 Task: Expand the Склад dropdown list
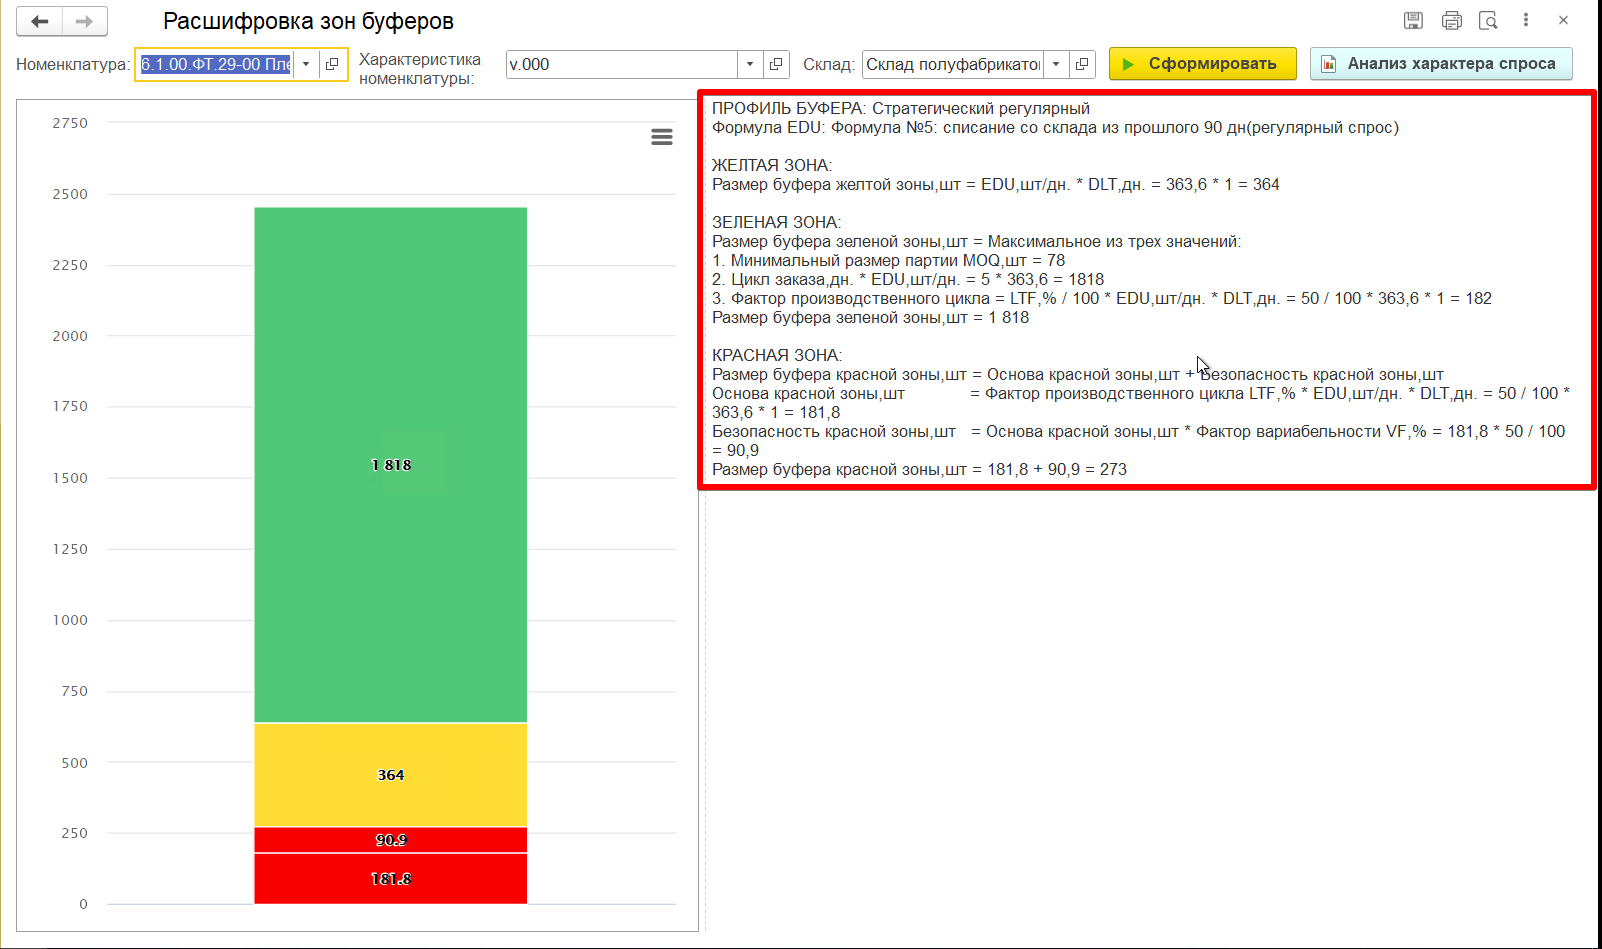tap(1056, 64)
